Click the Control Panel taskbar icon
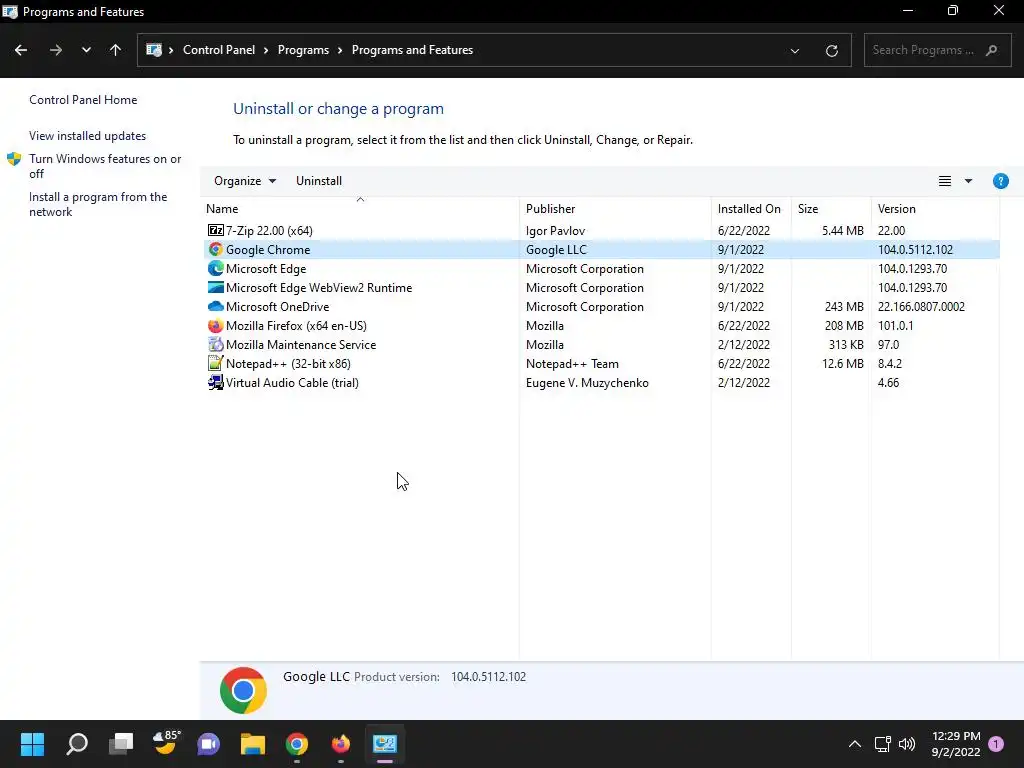 385,744
